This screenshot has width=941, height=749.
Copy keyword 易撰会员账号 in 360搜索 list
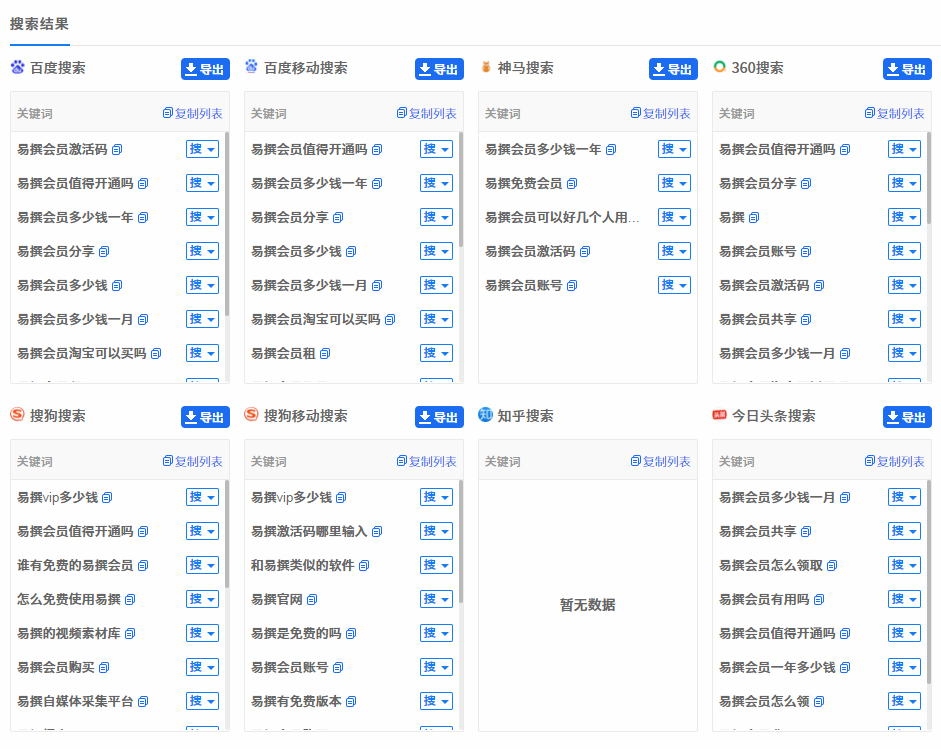[x=806, y=251]
